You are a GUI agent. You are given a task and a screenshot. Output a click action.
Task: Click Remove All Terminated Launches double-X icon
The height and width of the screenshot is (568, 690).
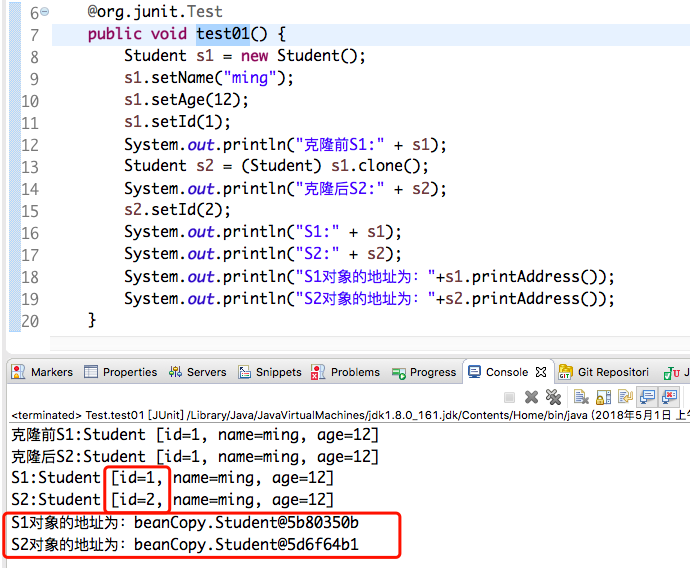pyautogui.click(x=553, y=397)
